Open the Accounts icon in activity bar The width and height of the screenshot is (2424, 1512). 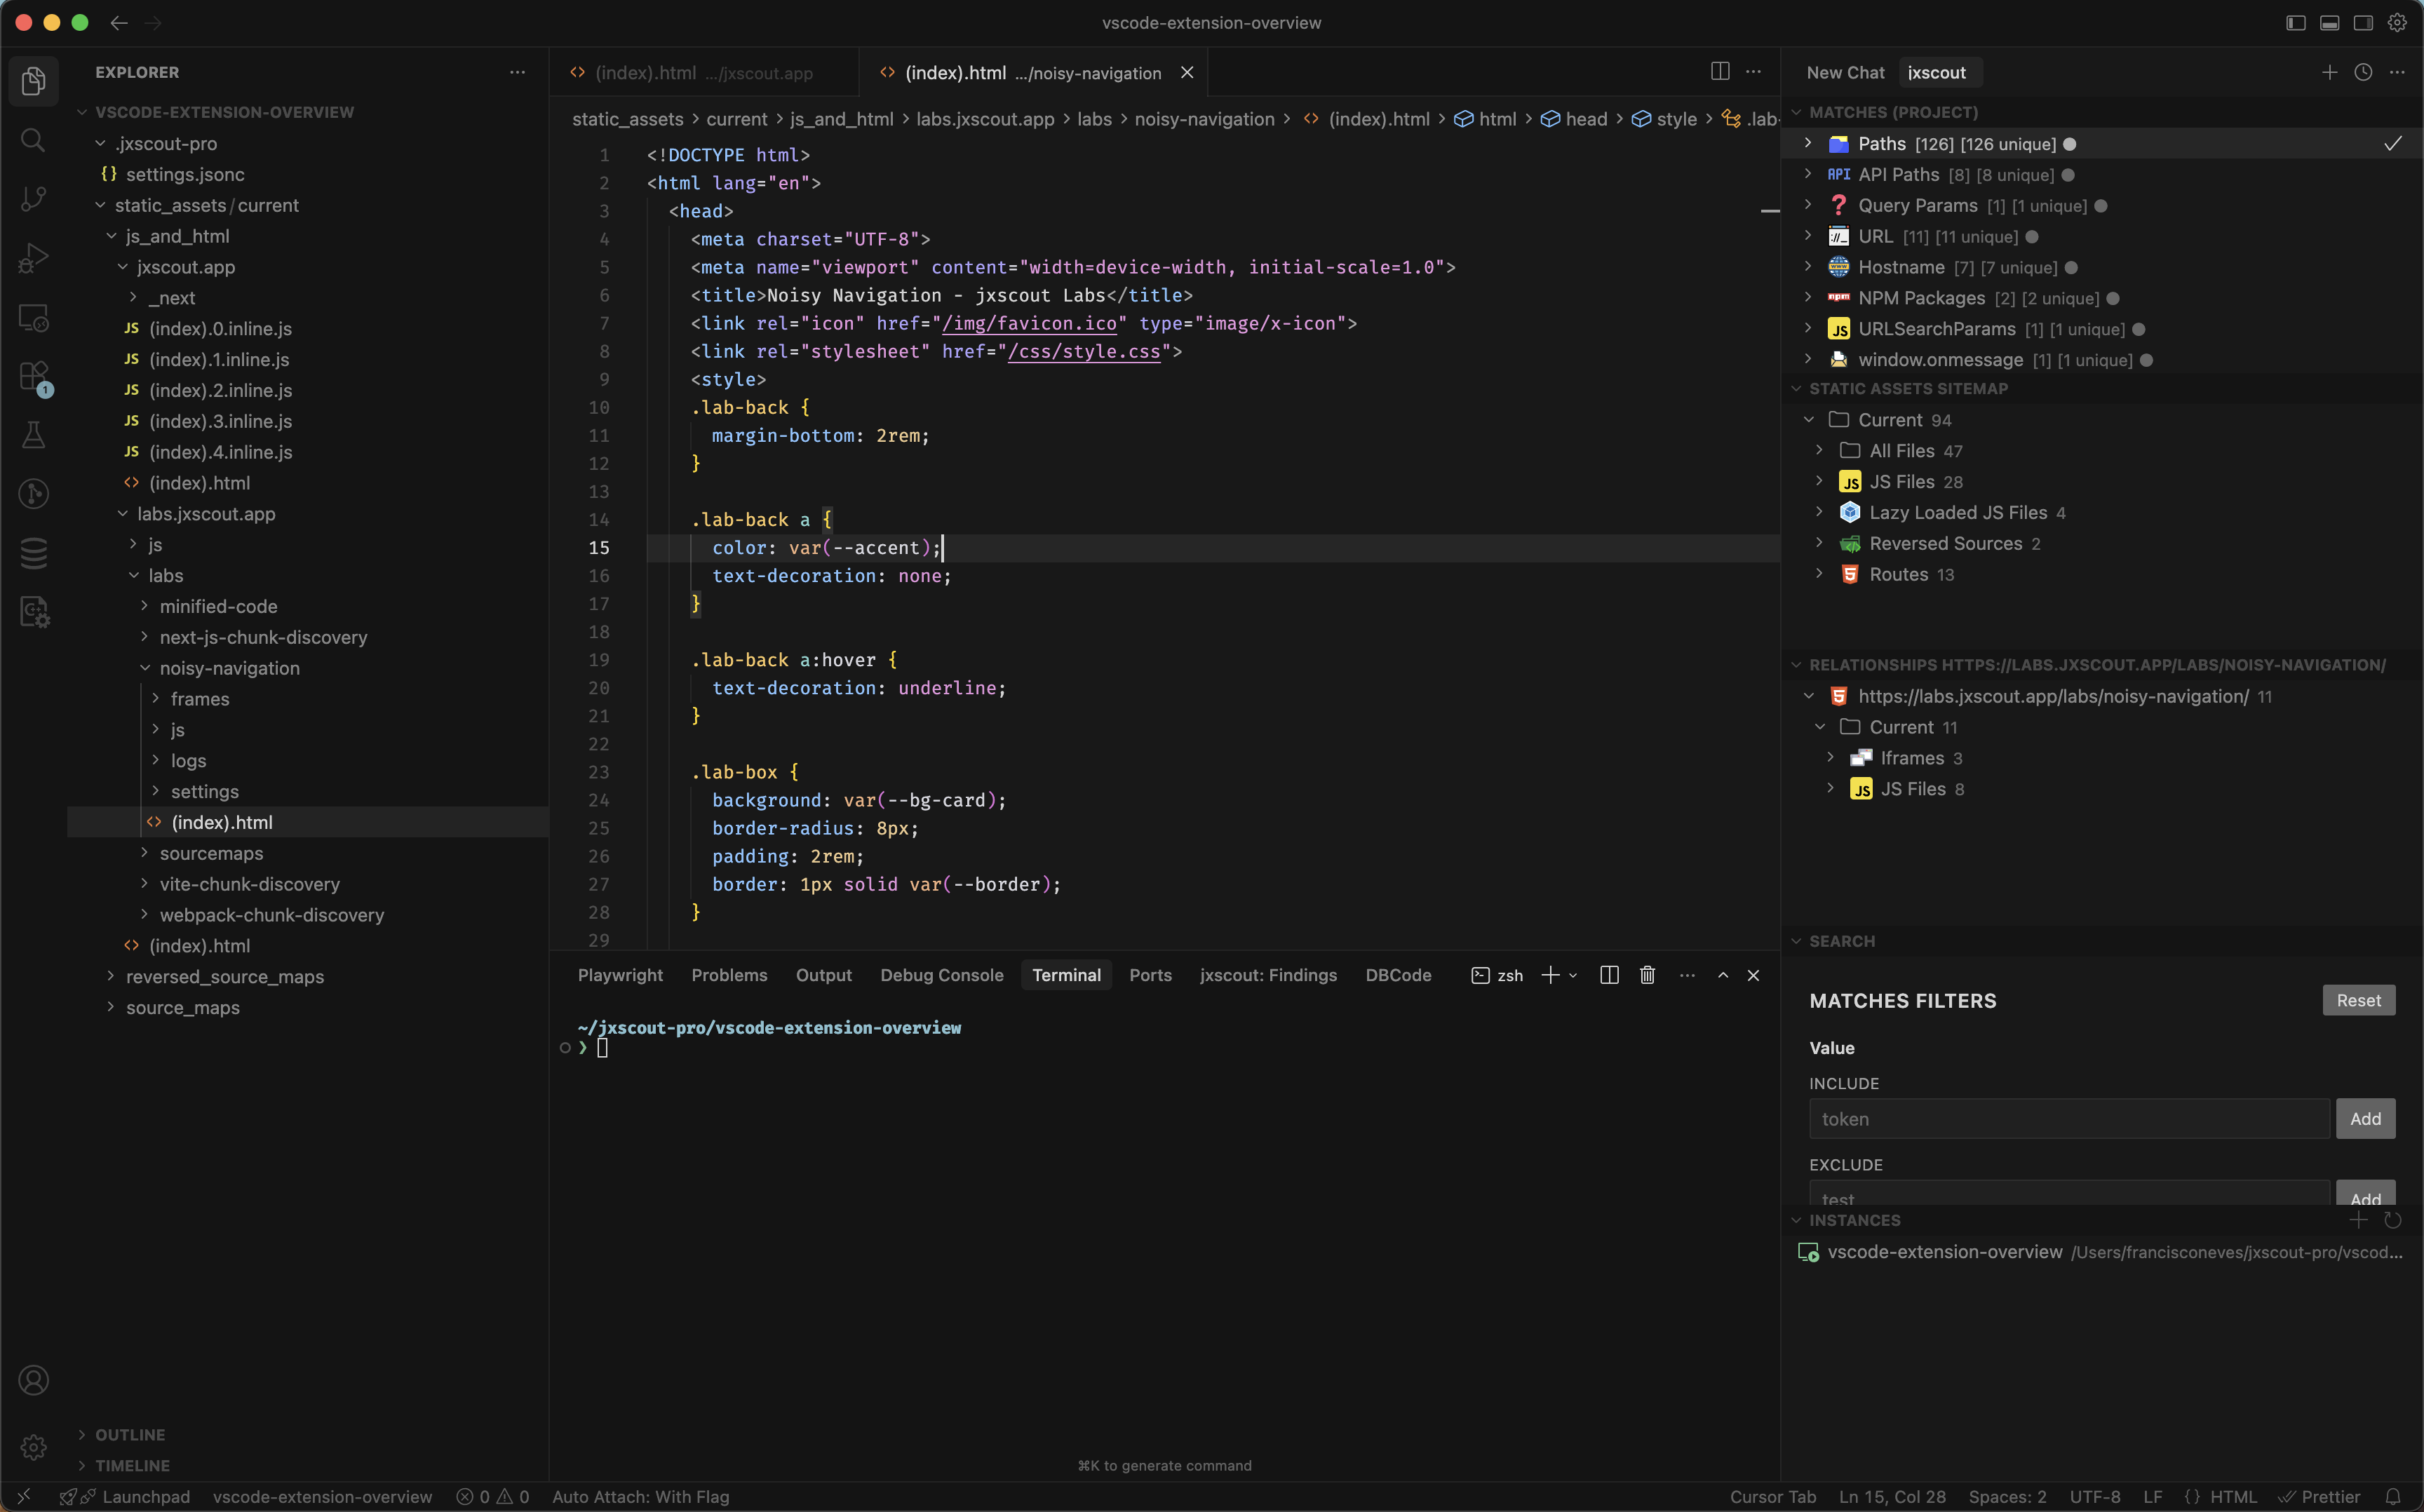click(x=33, y=1380)
